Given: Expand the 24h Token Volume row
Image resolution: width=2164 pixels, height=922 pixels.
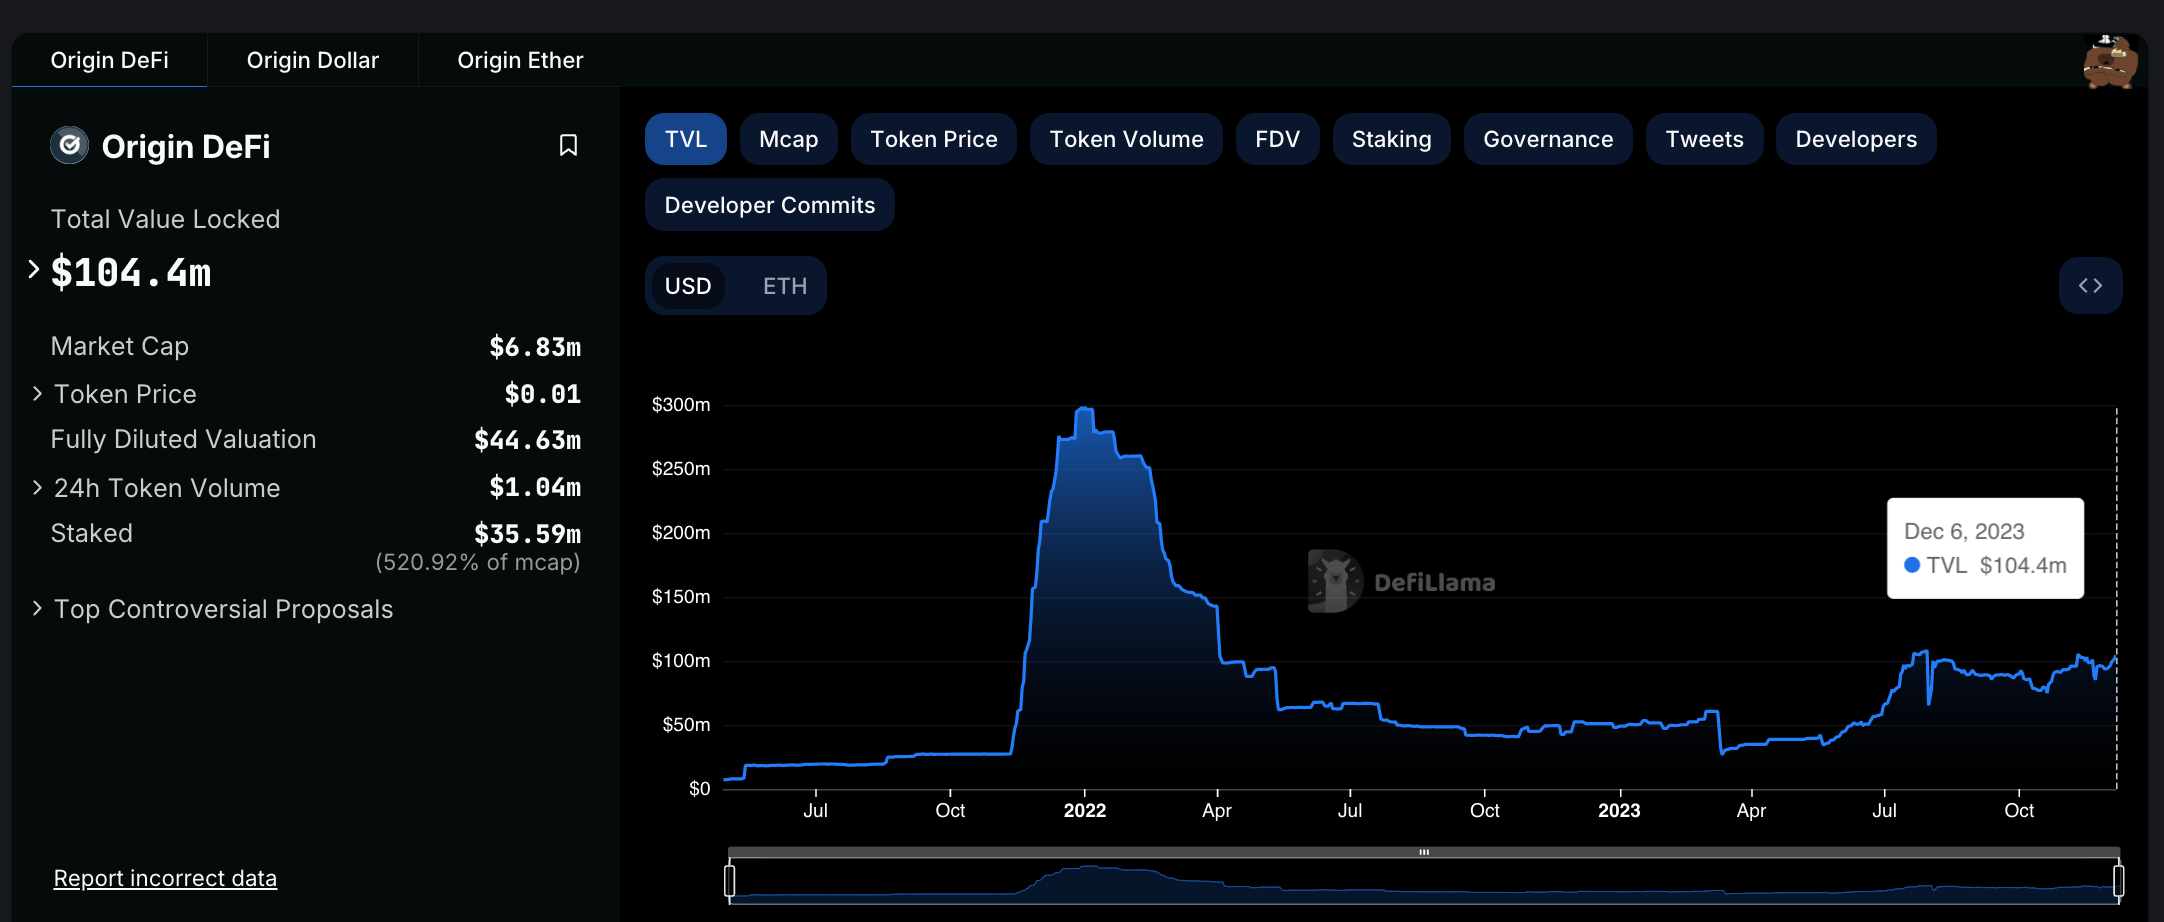Looking at the screenshot, I should click(37, 488).
